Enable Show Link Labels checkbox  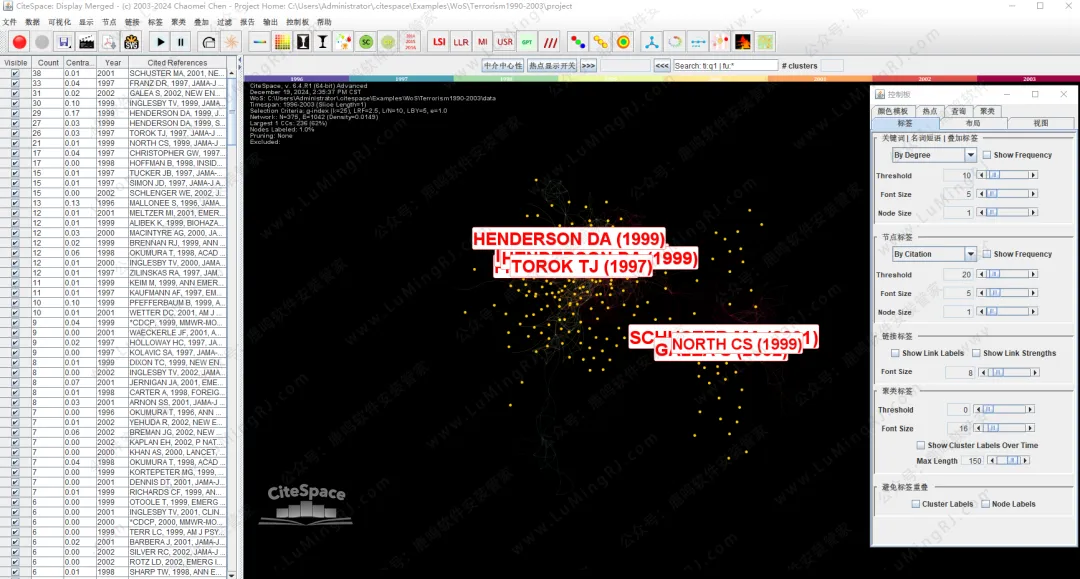(x=896, y=353)
